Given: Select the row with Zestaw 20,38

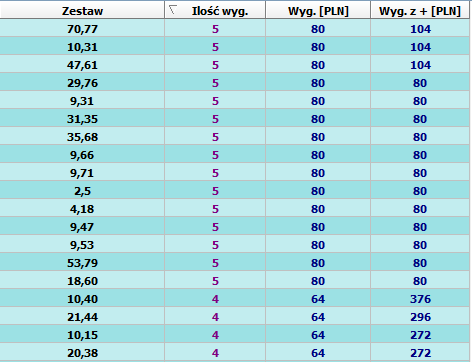Looking at the screenshot, I should point(235,353).
